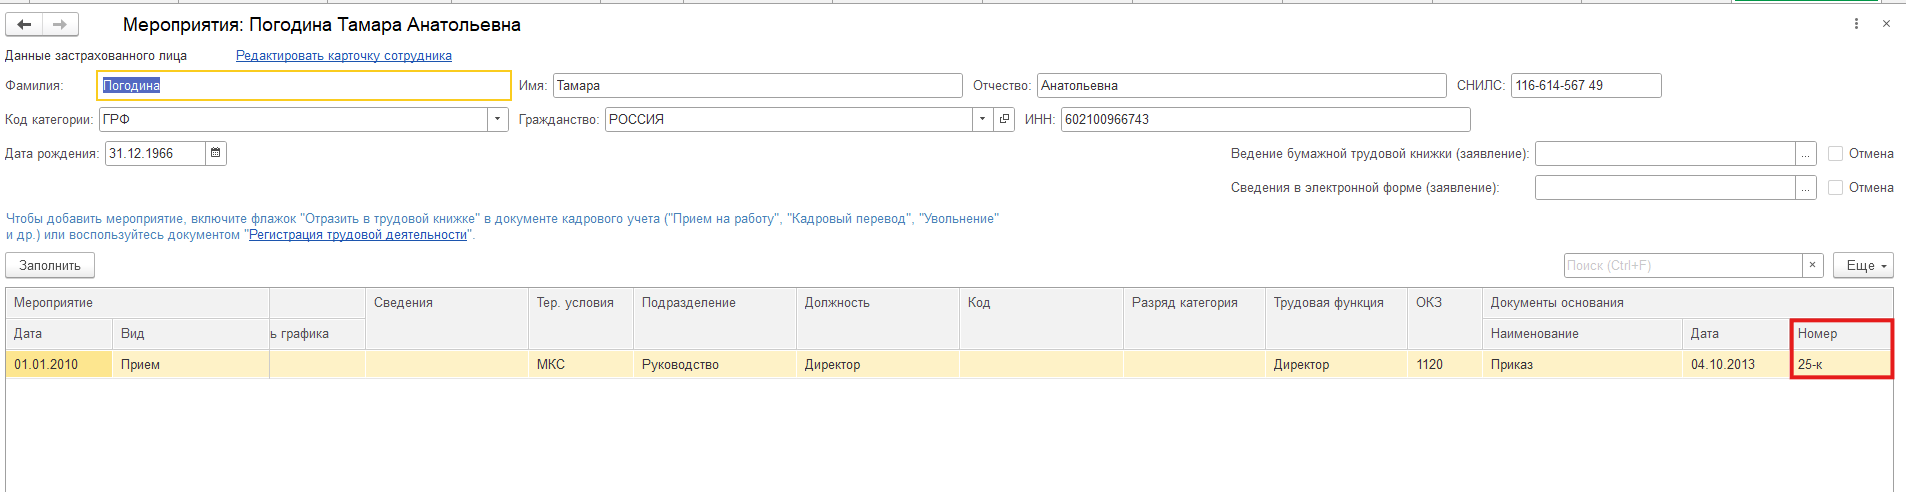Expand the Гражданство dropdown

tap(982, 119)
